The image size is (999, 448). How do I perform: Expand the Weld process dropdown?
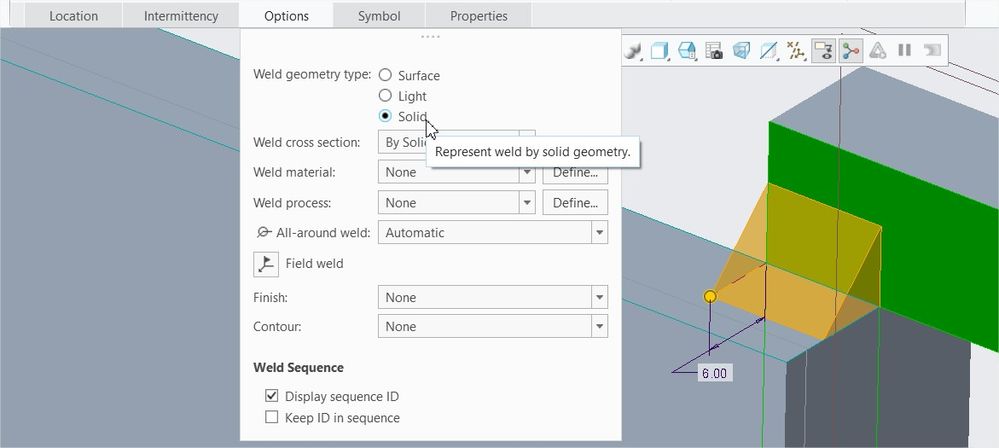[x=527, y=203]
